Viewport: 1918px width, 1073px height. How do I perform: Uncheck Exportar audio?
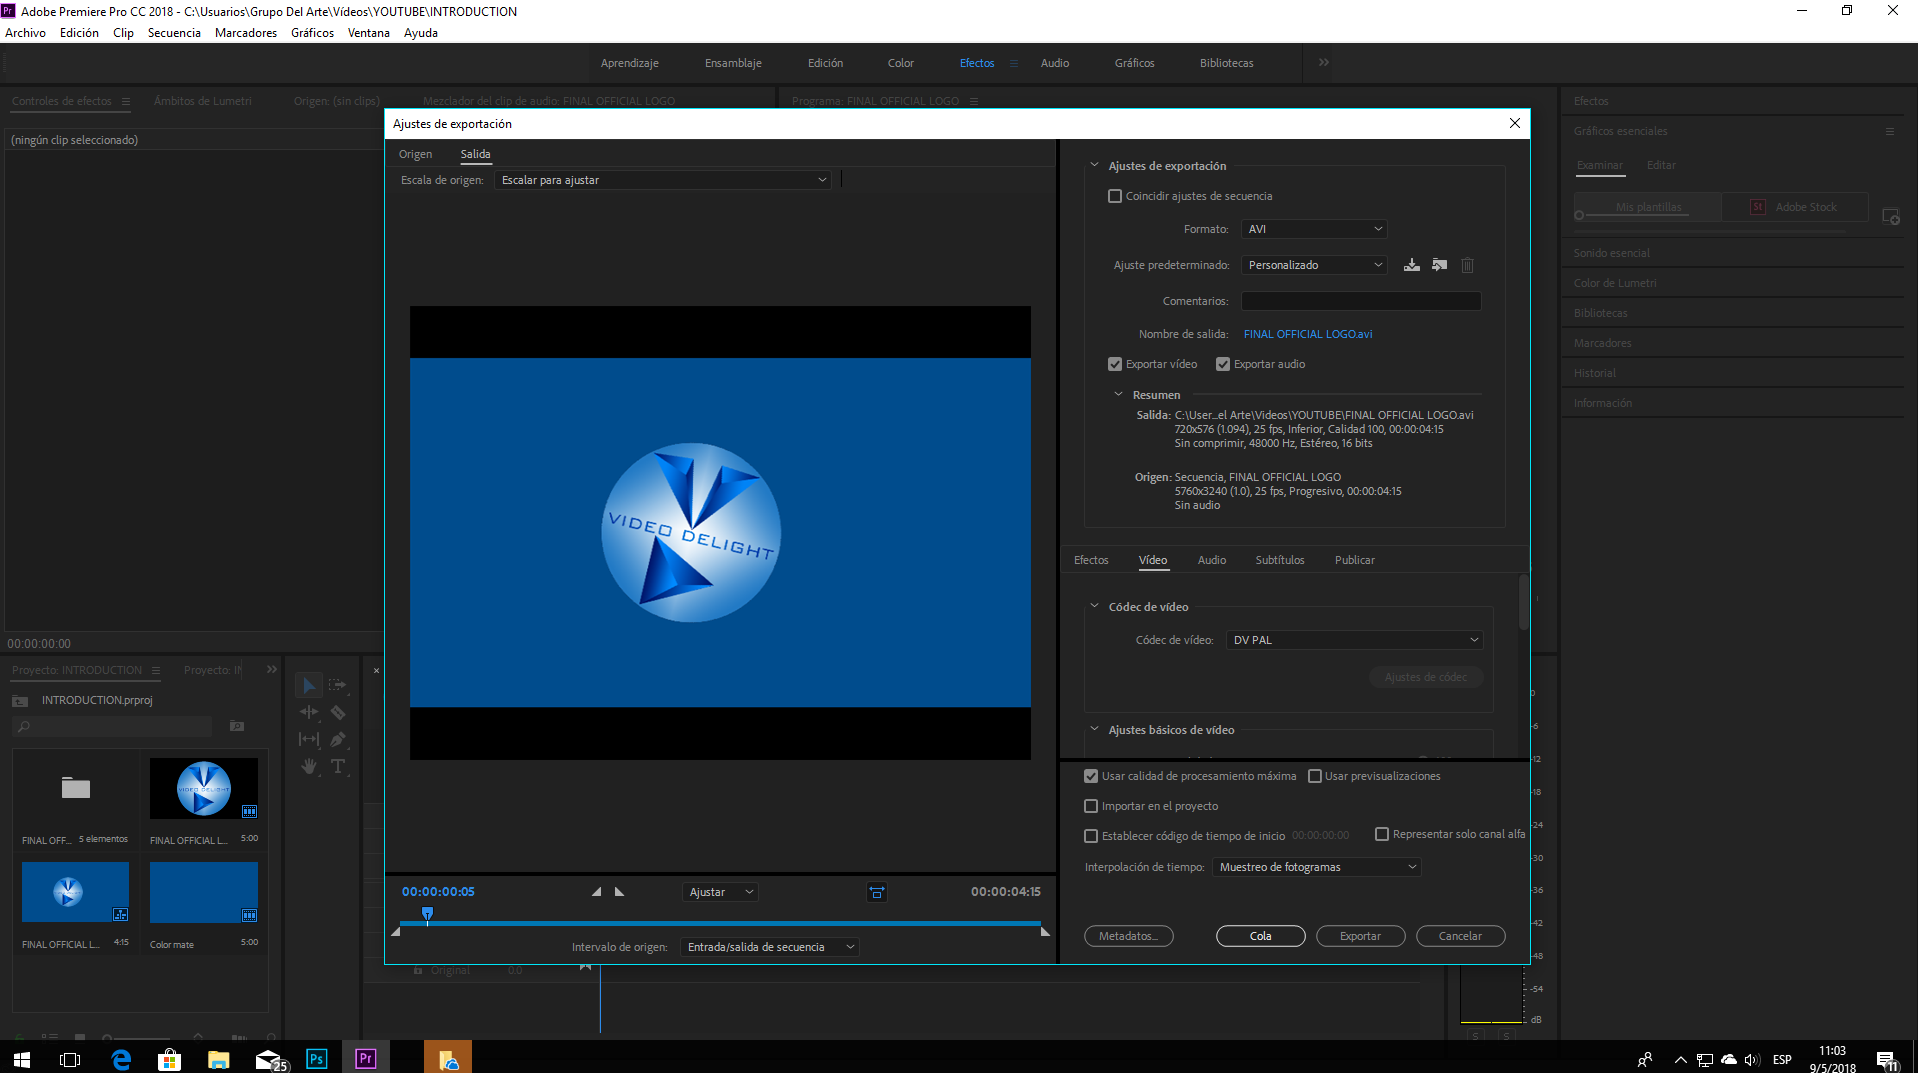(x=1223, y=364)
